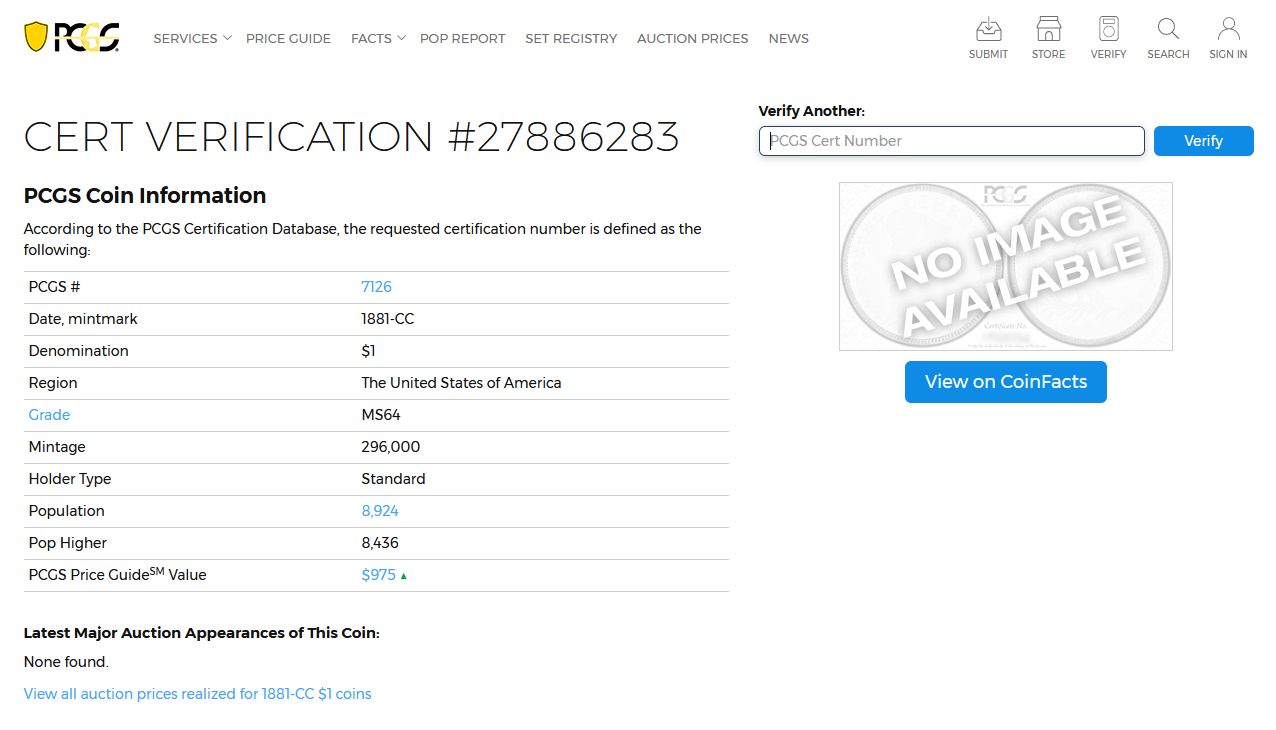This screenshot has width=1276, height=730.
Task: Open the News section
Action: tap(788, 38)
